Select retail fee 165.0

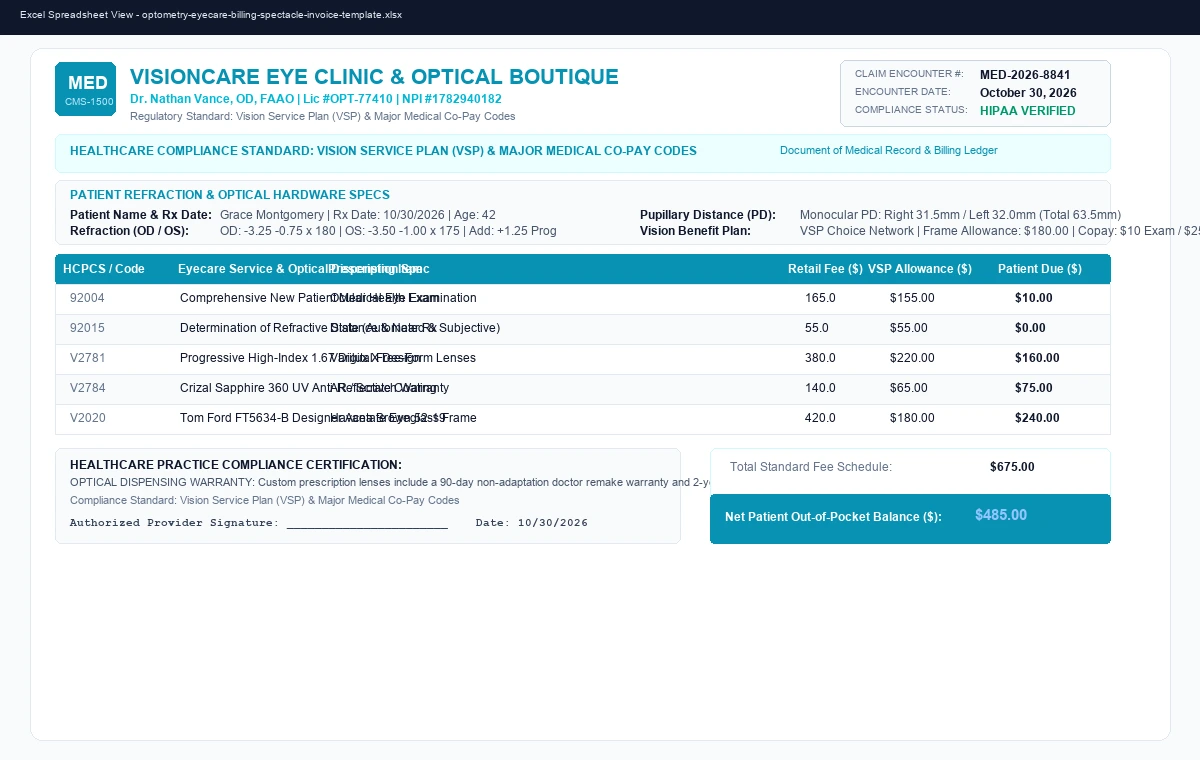coord(820,298)
